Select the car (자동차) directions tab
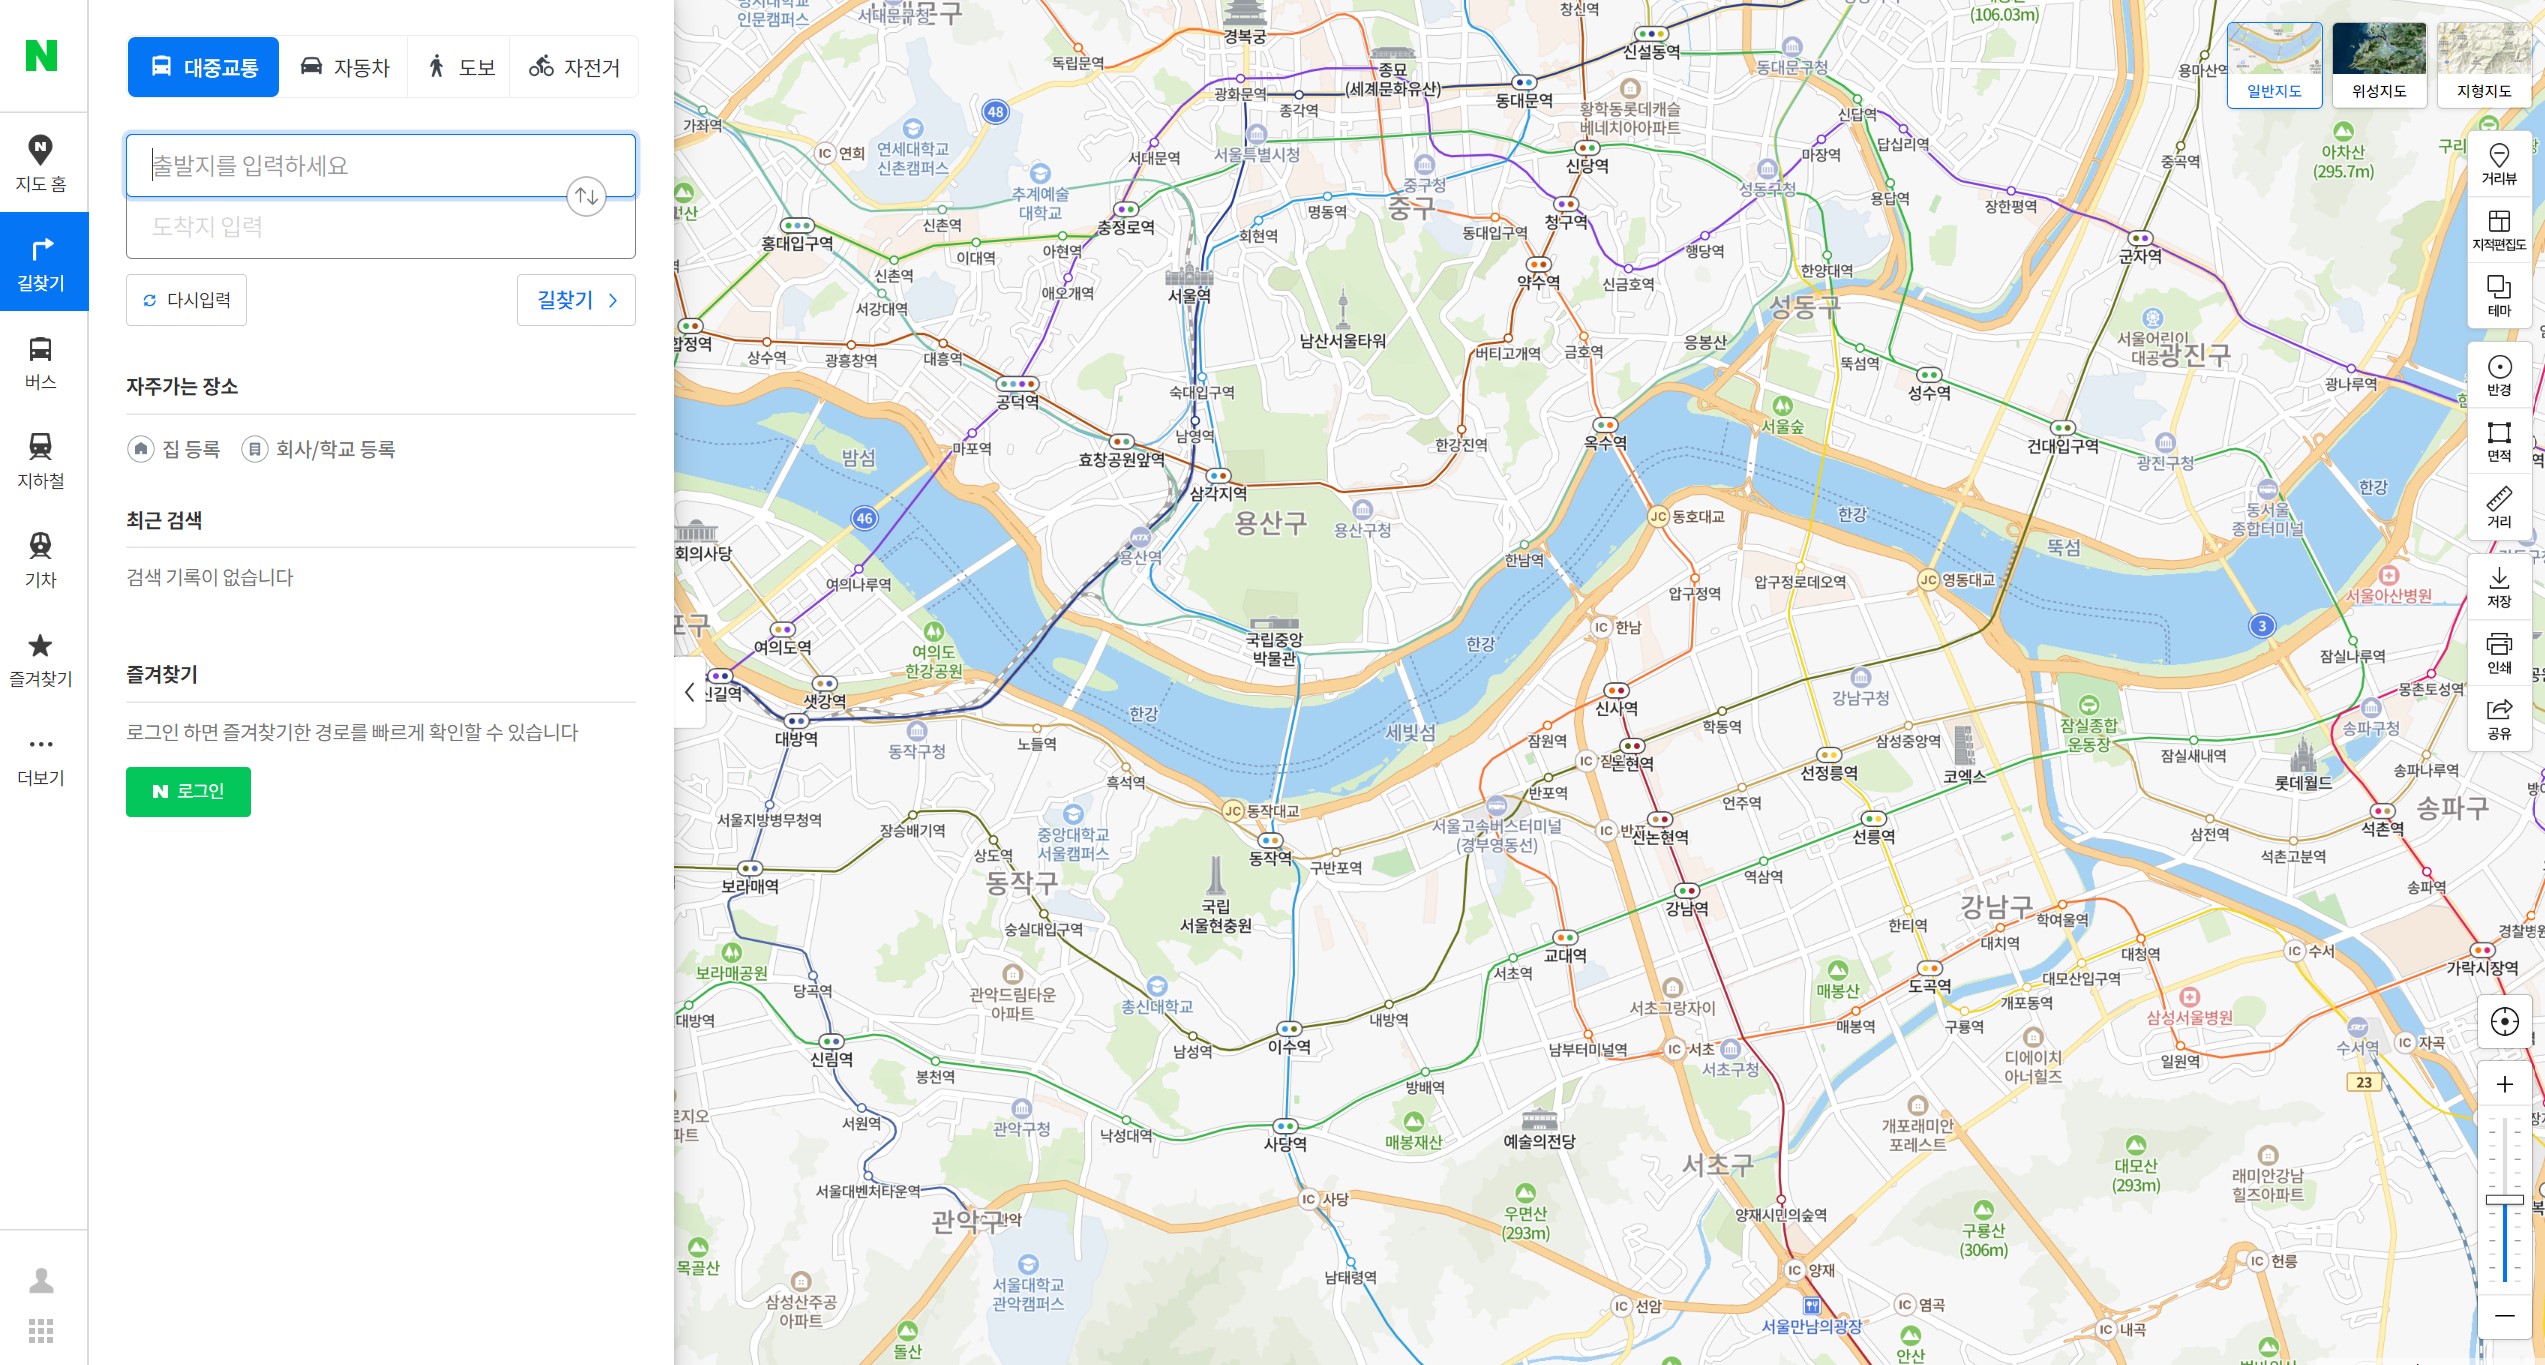The width and height of the screenshot is (2545, 1365). 344,67
